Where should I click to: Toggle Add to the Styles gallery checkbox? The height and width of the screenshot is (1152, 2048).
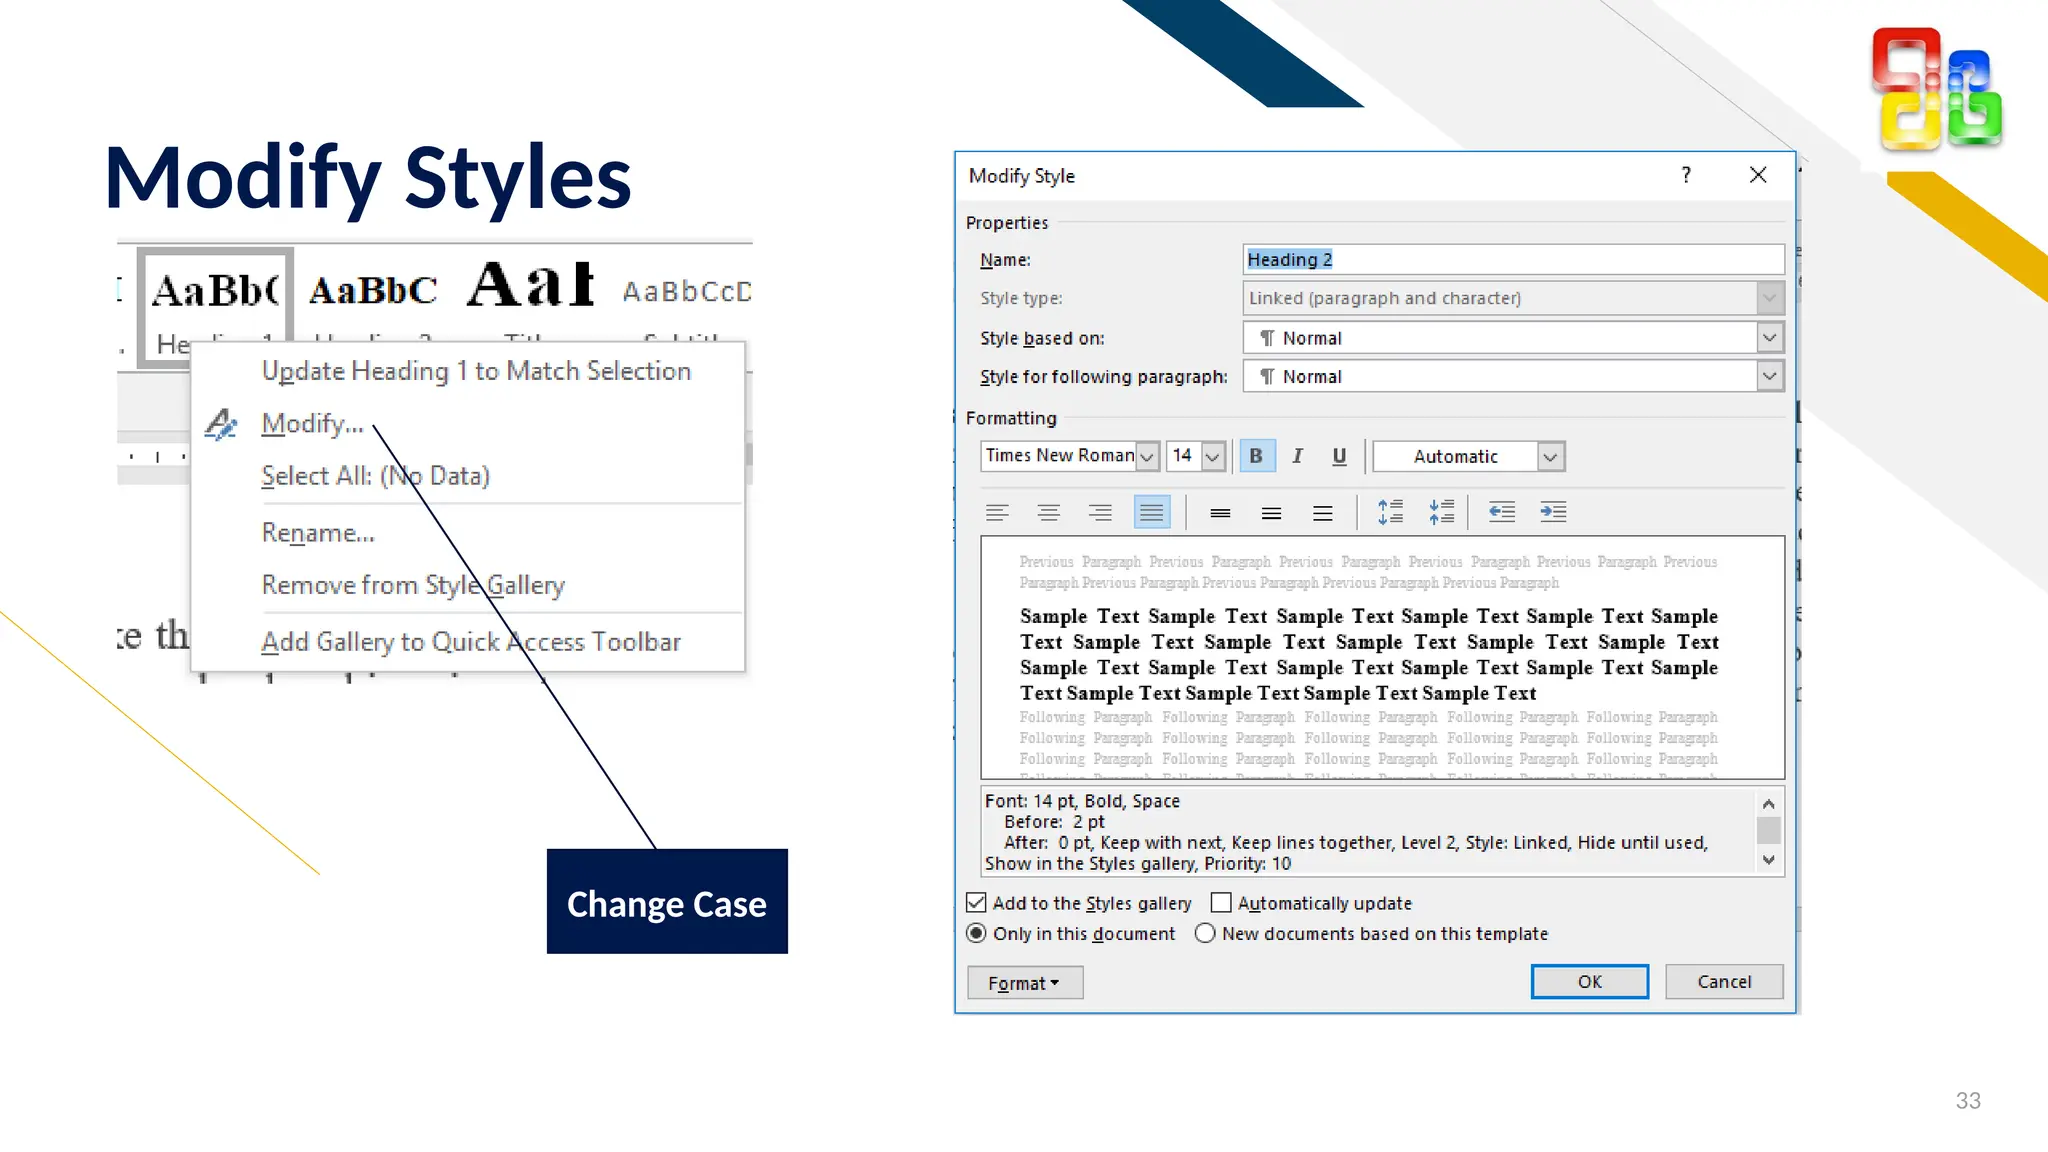977,902
